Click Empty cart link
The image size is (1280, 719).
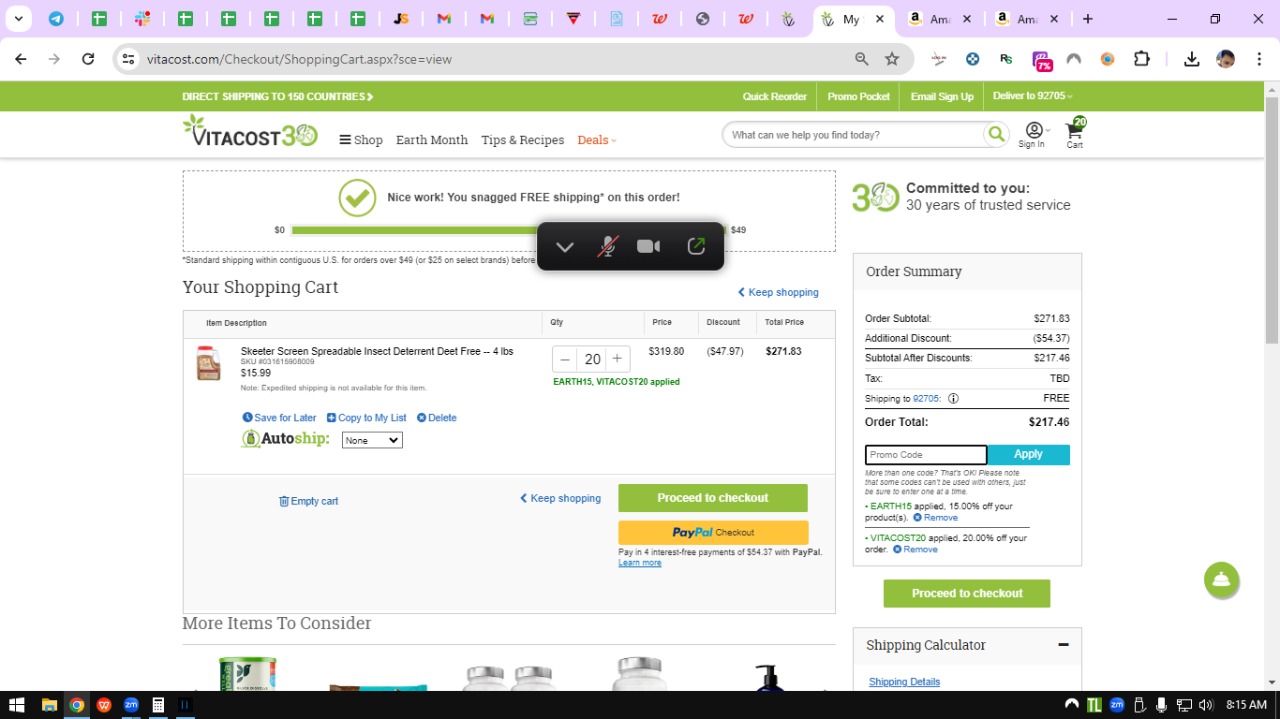point(308,501)
